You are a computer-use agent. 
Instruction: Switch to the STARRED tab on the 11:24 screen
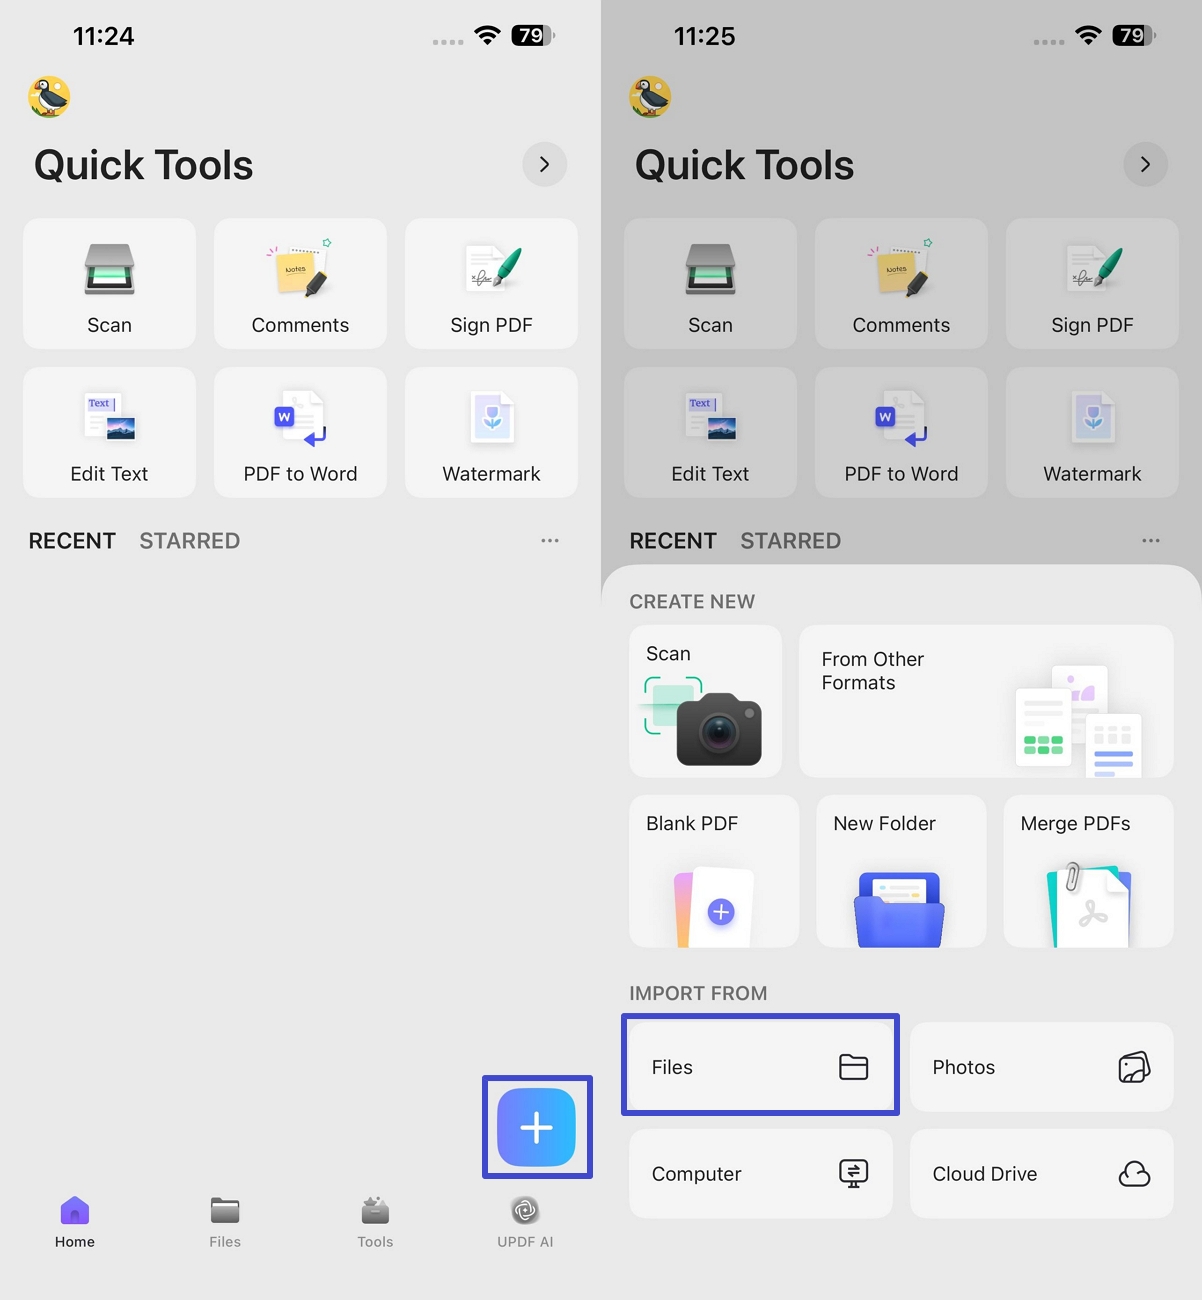point(190,541)
